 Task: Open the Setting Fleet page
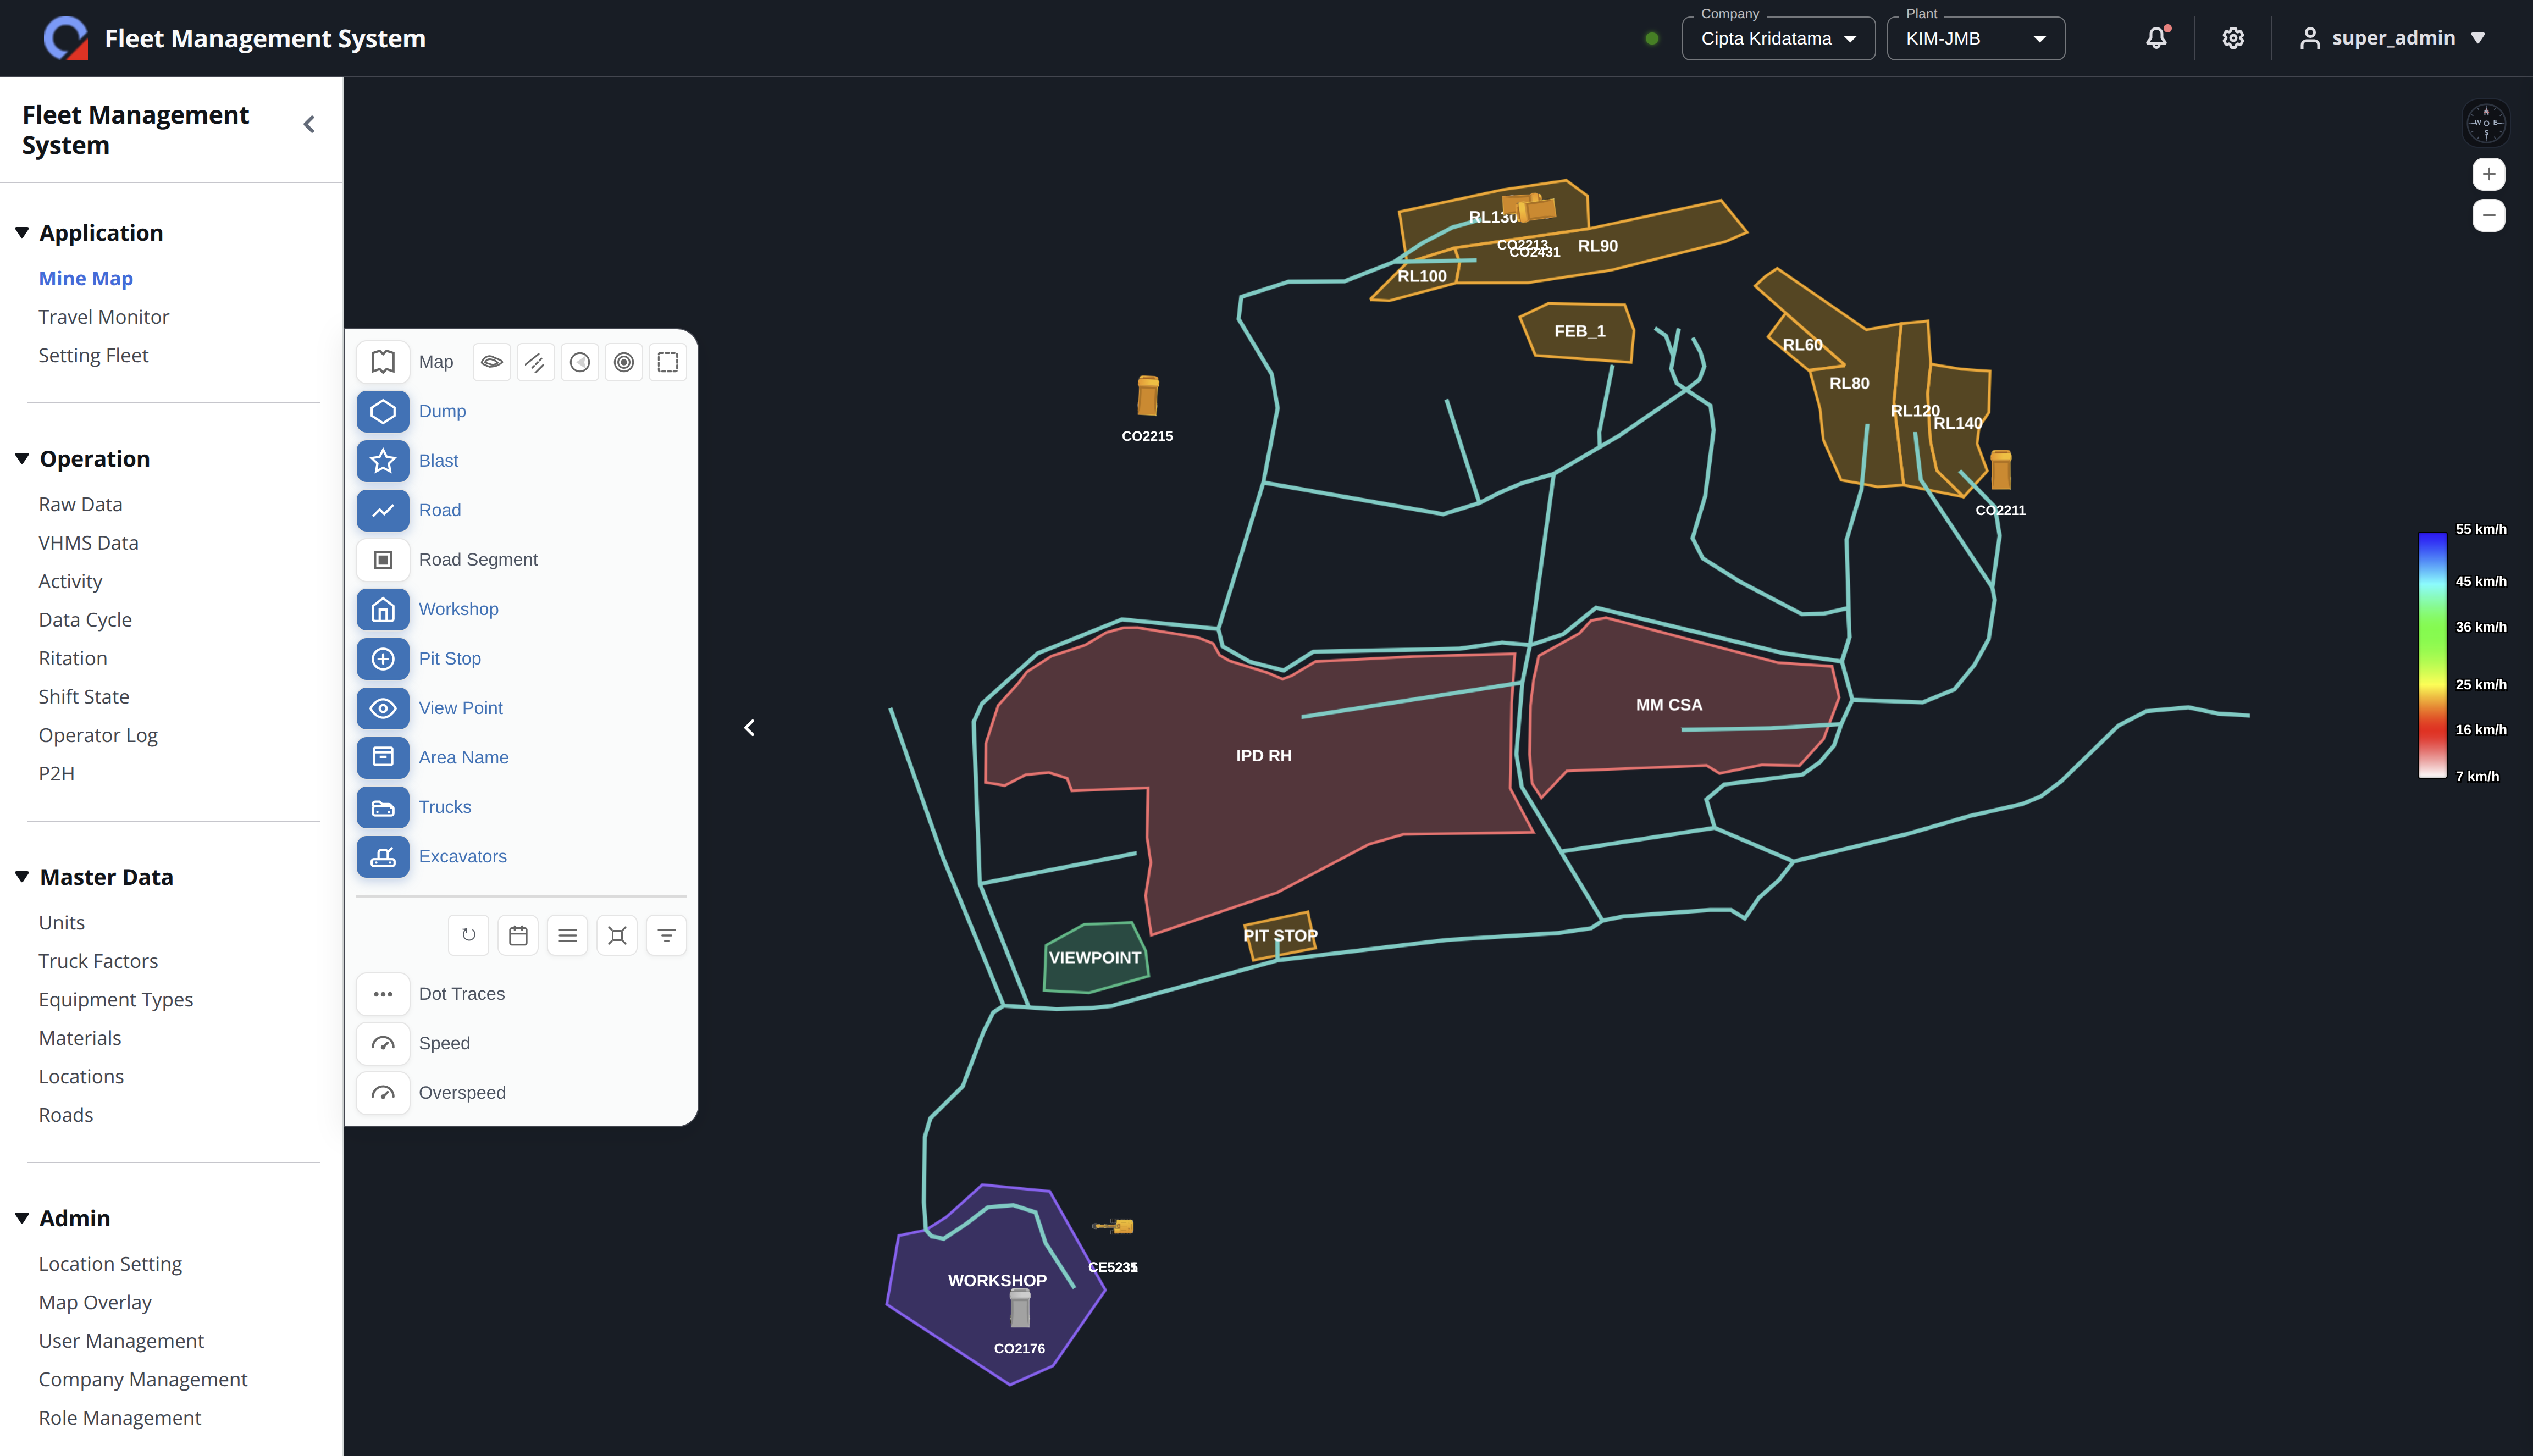pyautogui.click(x=93, y=356)
